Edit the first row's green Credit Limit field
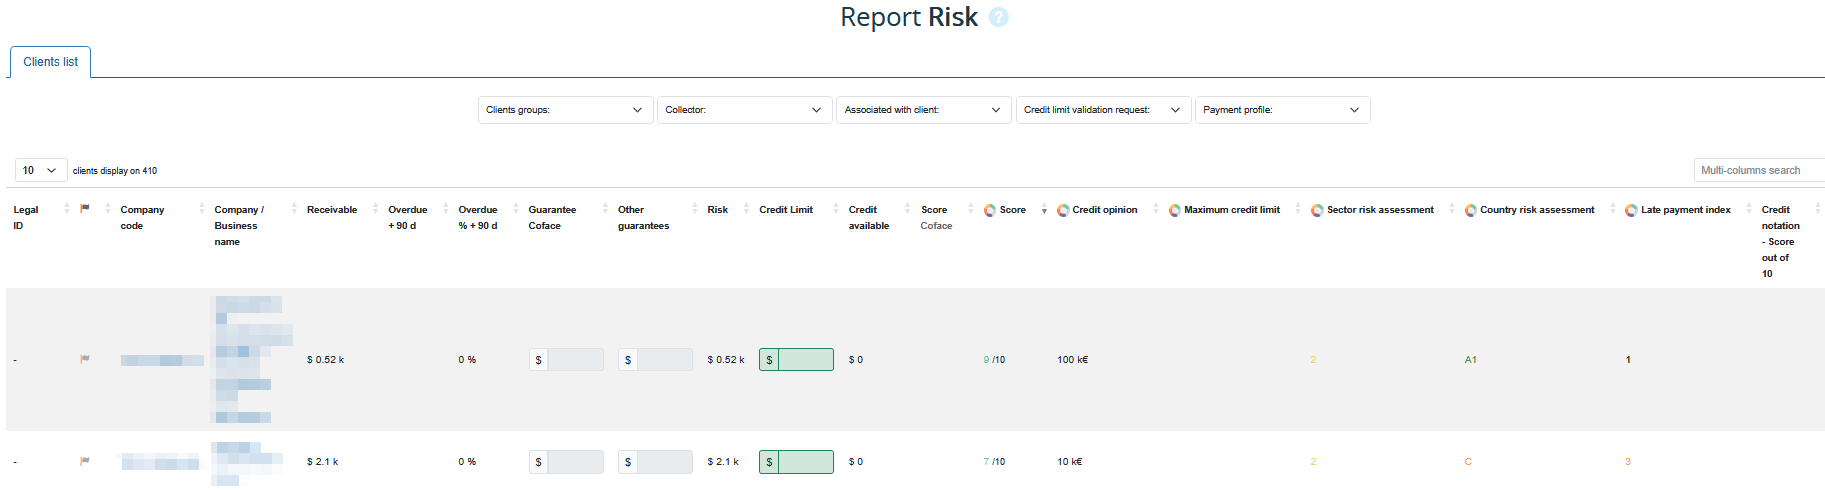Image resolution: width=1825 pixels, height=490 pixels. click(x=805, y=360)
